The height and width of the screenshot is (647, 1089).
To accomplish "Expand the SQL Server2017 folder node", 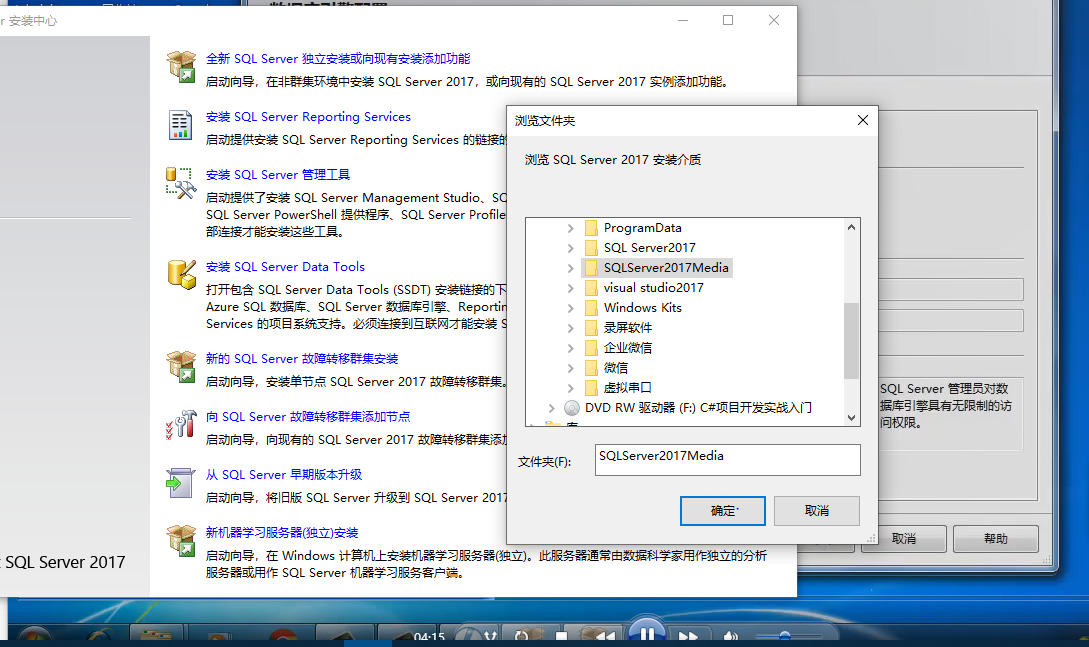I will point(570,248).
